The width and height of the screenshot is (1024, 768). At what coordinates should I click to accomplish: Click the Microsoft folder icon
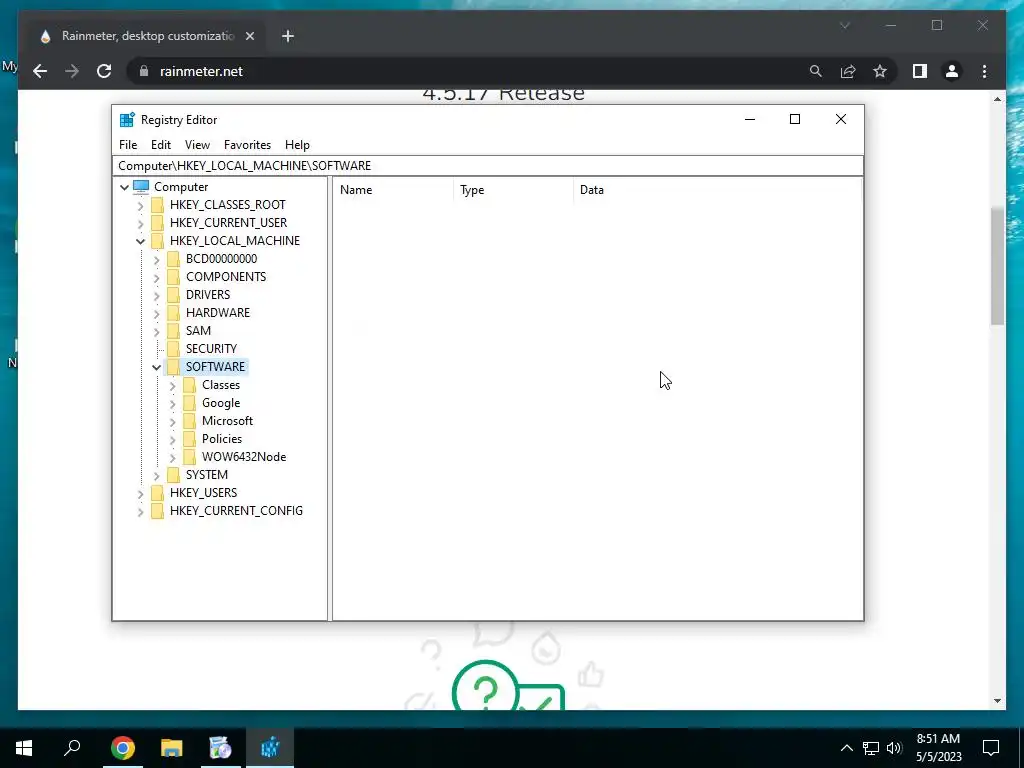[189, 421]
